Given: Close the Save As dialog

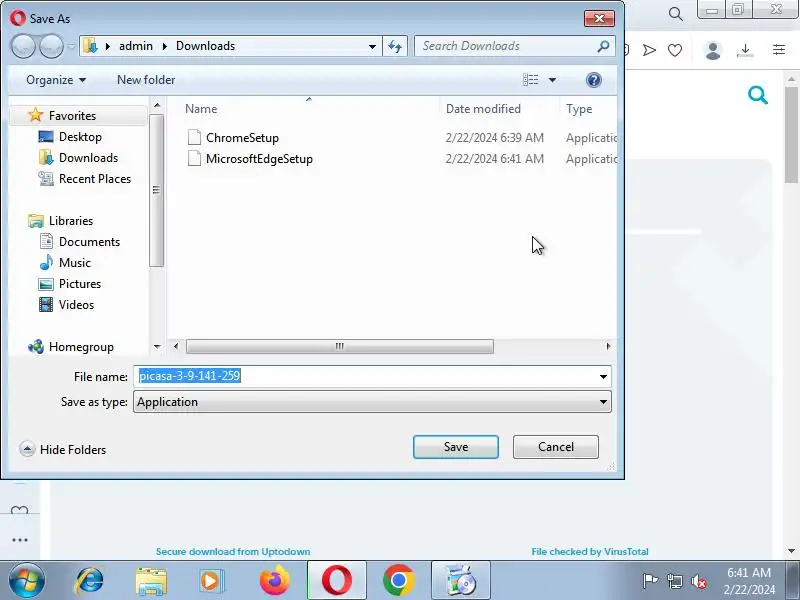Looking at the screenshot, I should (599, 19).
